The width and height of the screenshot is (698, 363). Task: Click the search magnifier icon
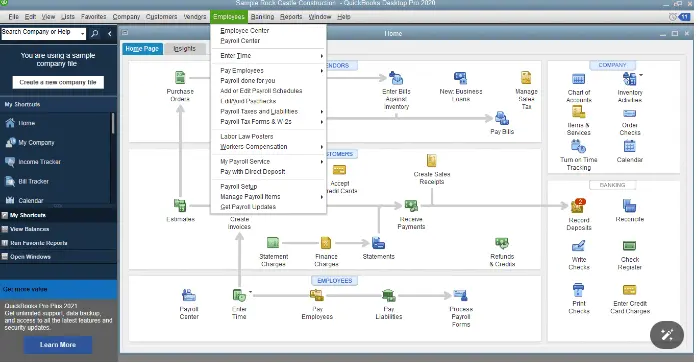94,33
